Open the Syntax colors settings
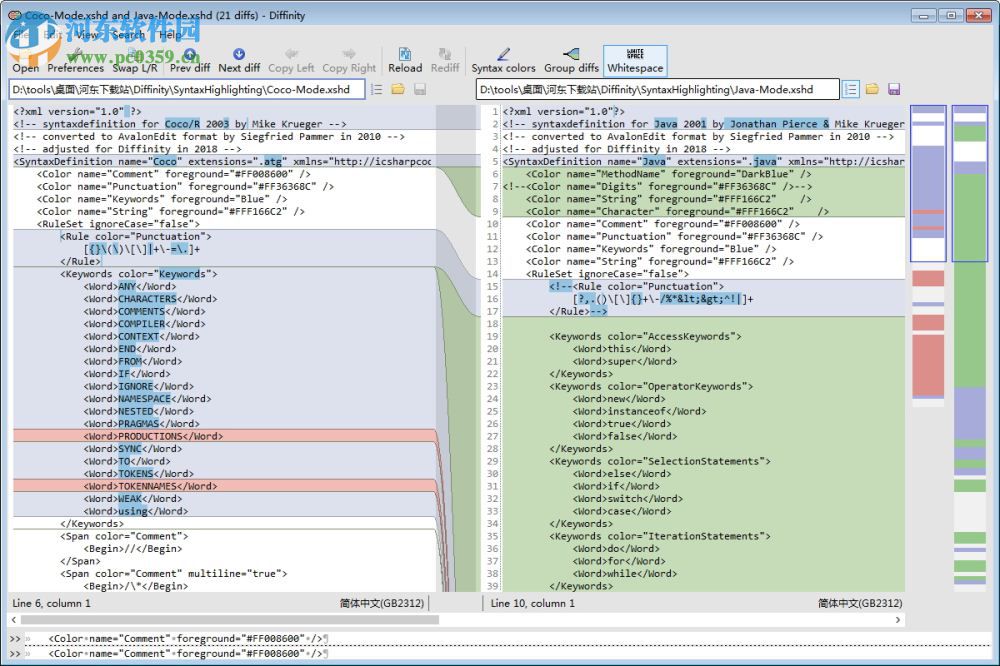1000x666 pixels. click(x=503, y=60)
